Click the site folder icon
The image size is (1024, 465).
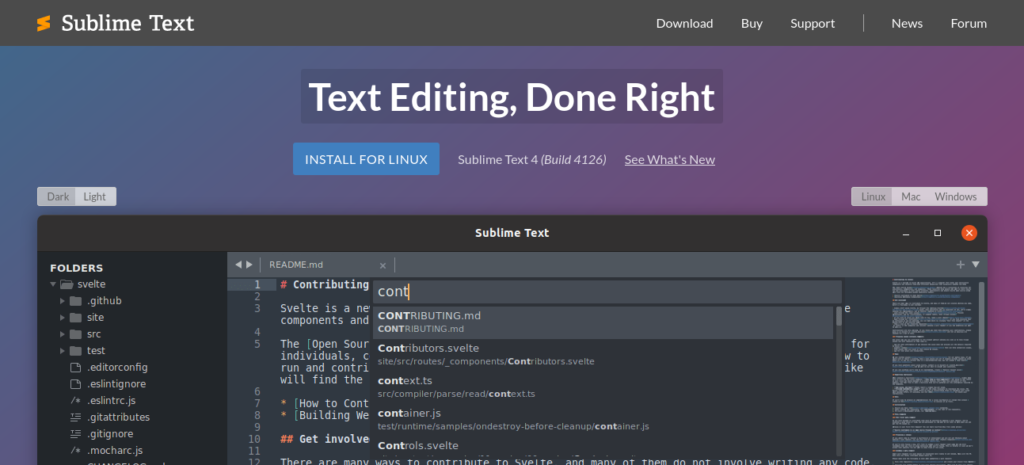point(76,317)
